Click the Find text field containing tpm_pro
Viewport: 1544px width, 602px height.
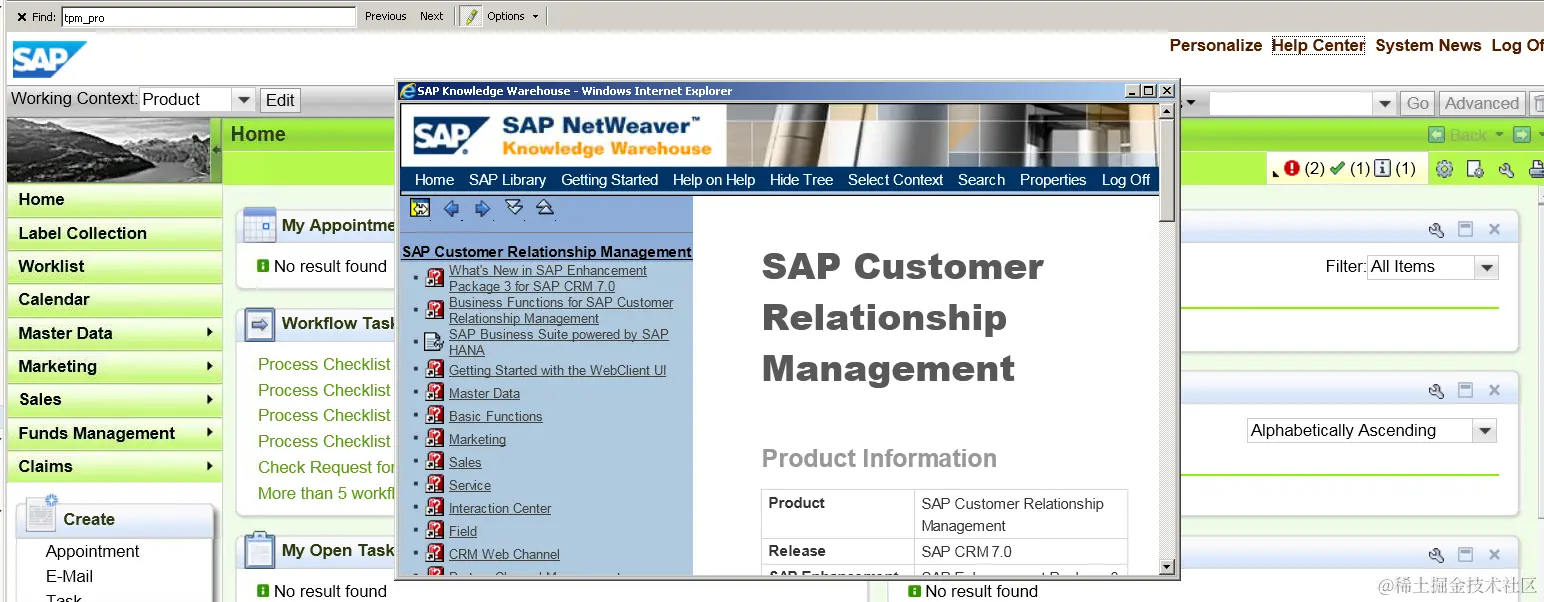click(208, 17)
